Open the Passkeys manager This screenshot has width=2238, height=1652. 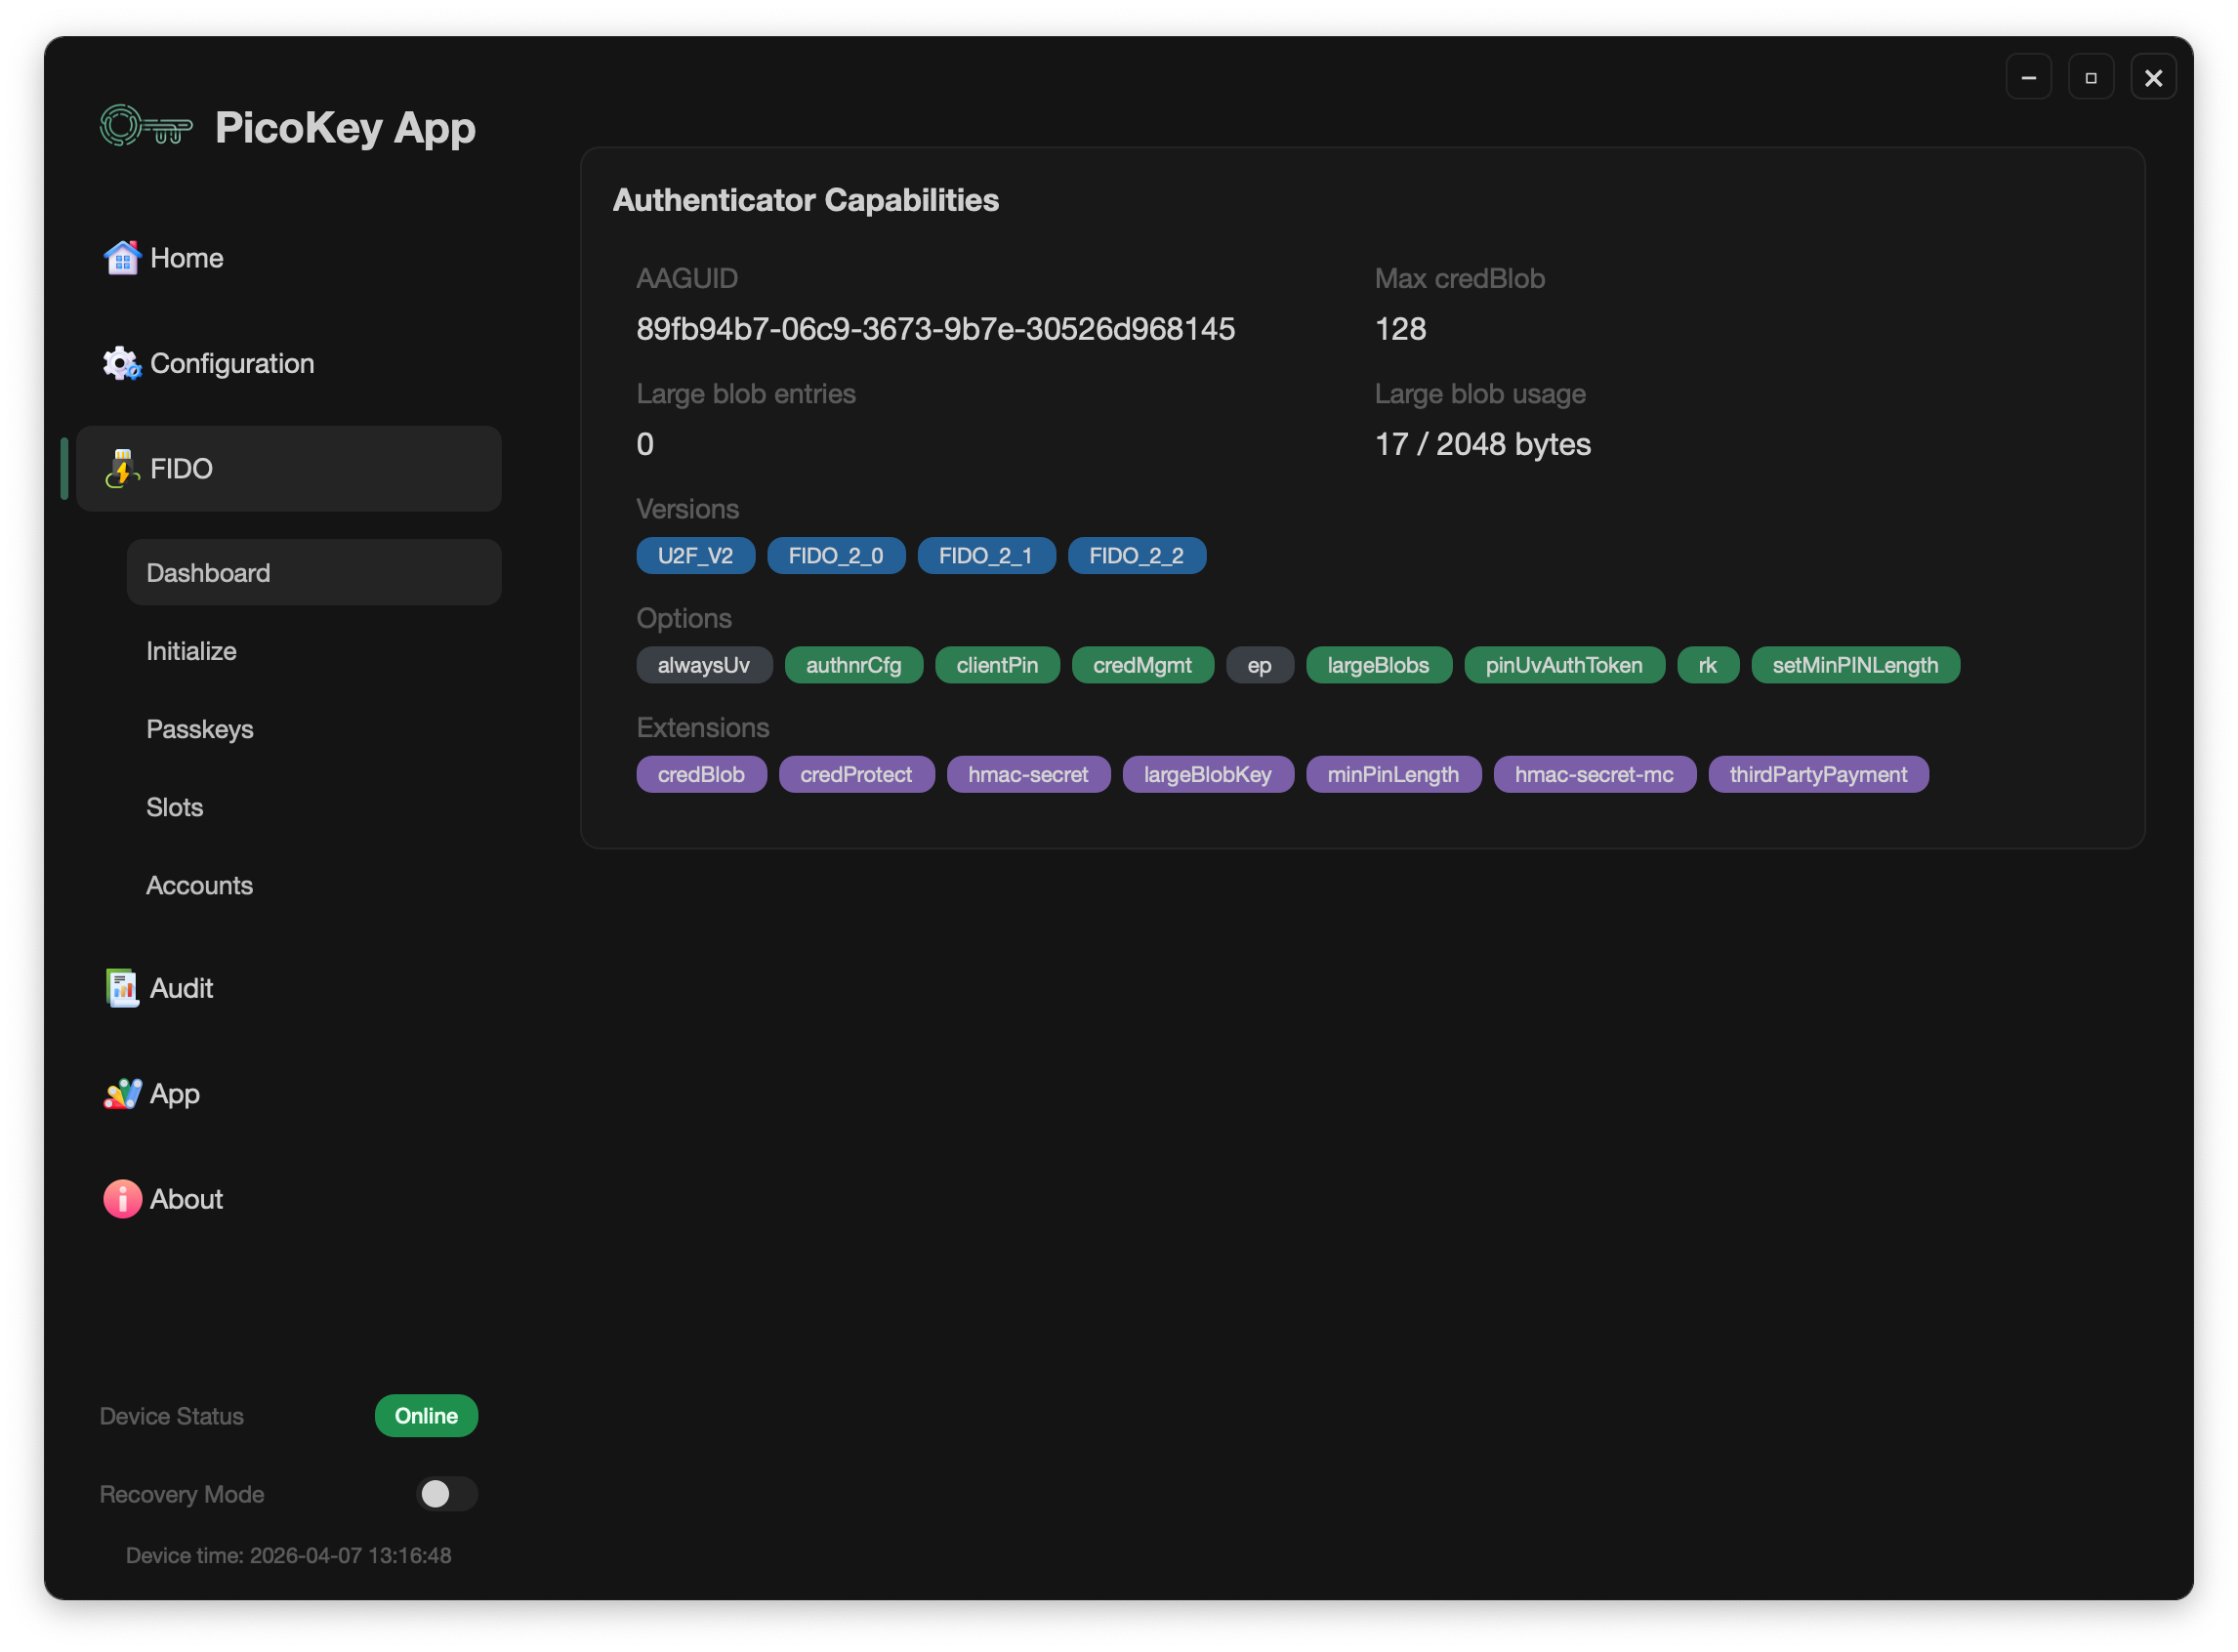tap(200, 728)
